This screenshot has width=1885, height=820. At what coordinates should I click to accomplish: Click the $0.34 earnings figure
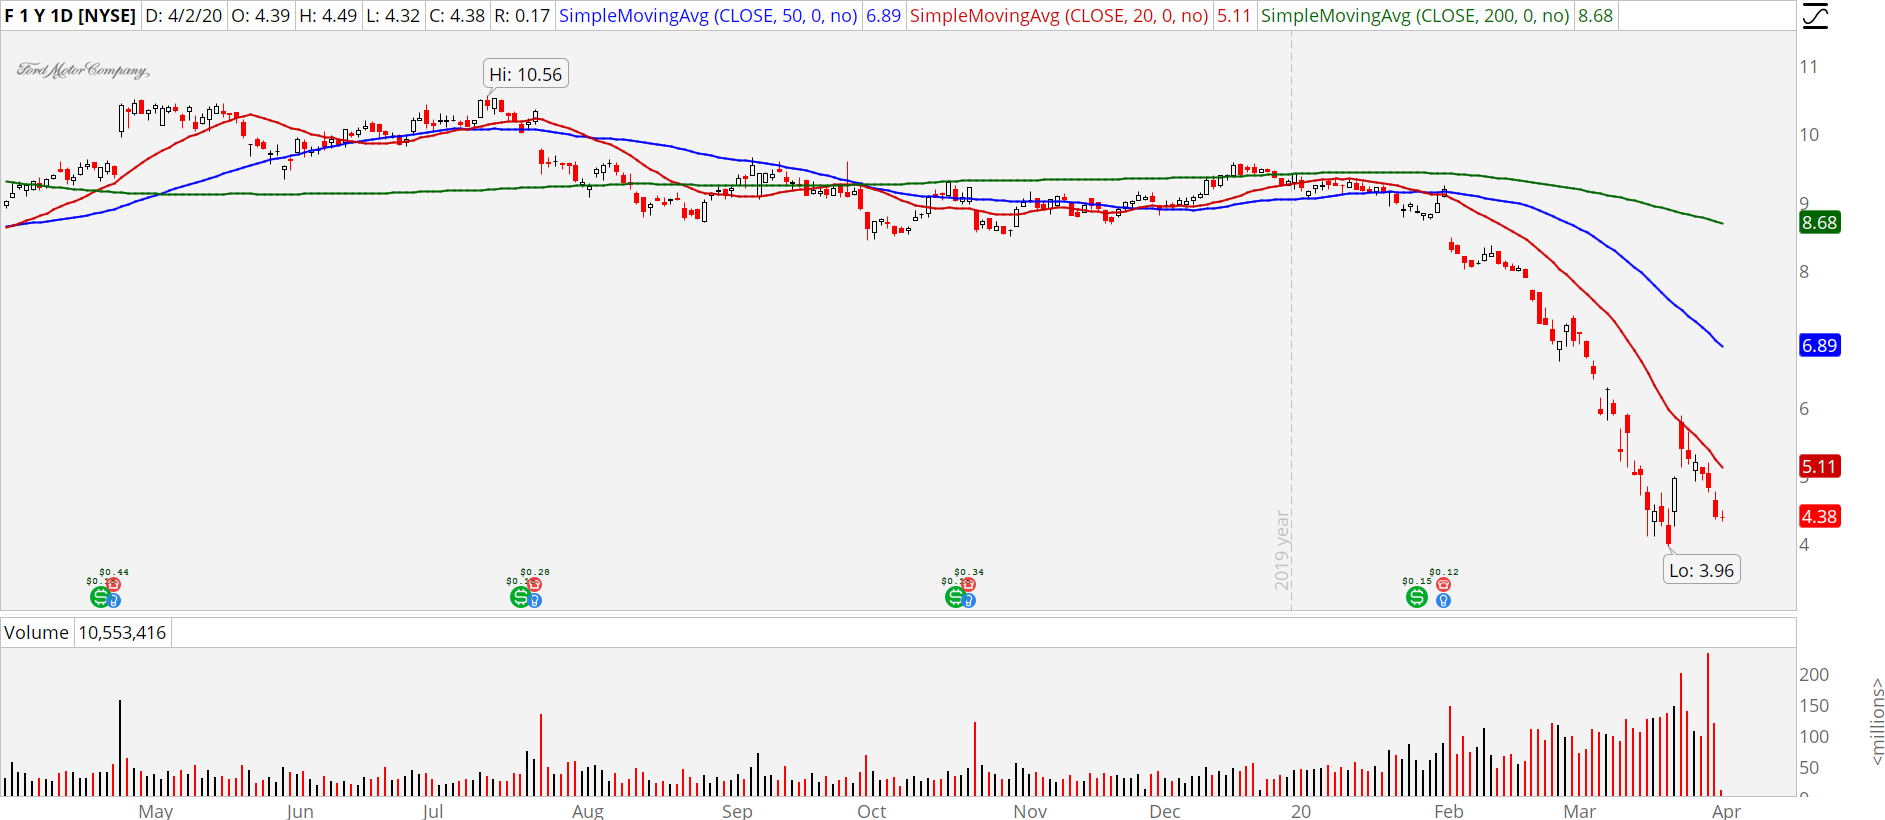click(969, 572)
